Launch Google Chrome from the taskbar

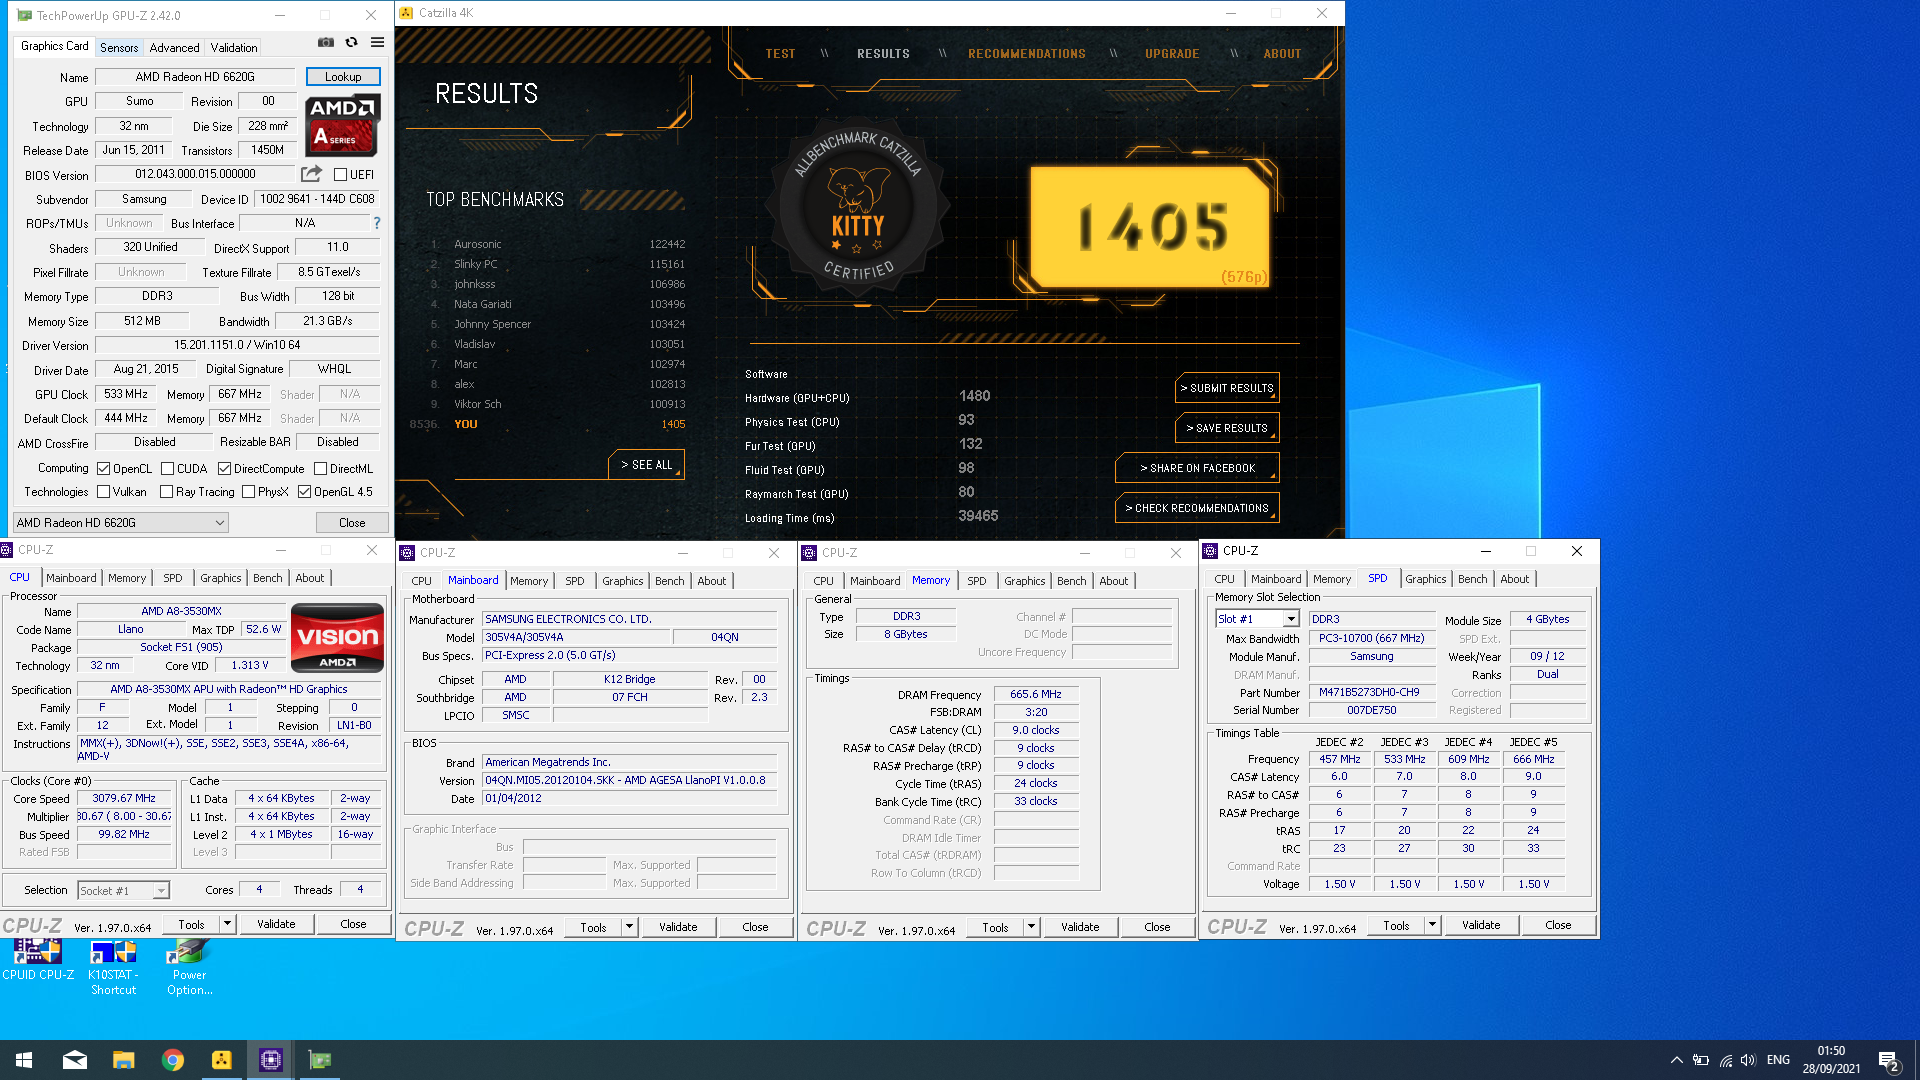(x=172, y=1060)
